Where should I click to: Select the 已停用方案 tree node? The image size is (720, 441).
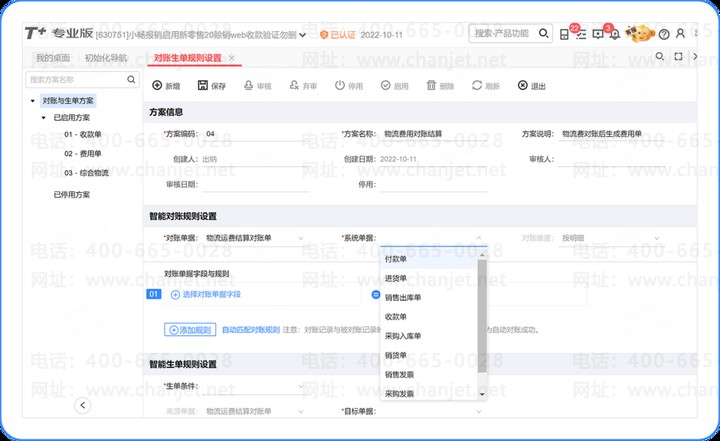click(x=72, y=194)
